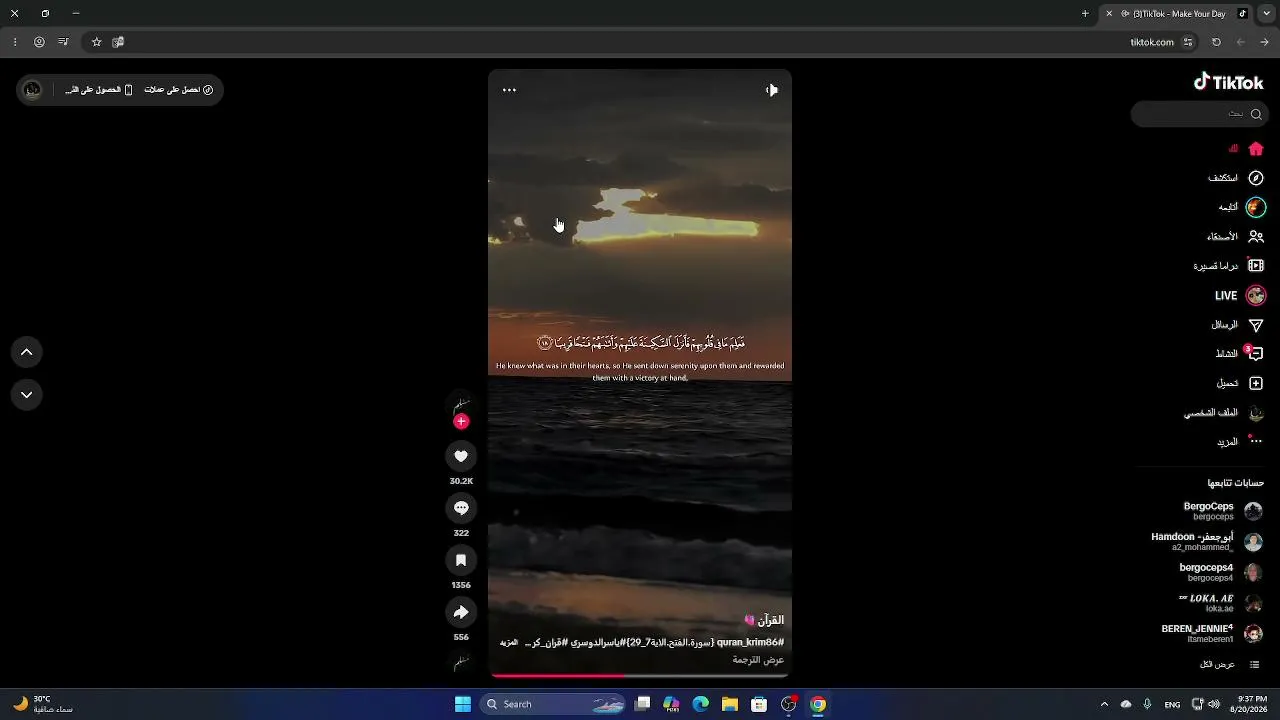This screenshot has width=1280, height=720.
Task: Open the Explore page (استكشف)
Action: (1236, 178)
